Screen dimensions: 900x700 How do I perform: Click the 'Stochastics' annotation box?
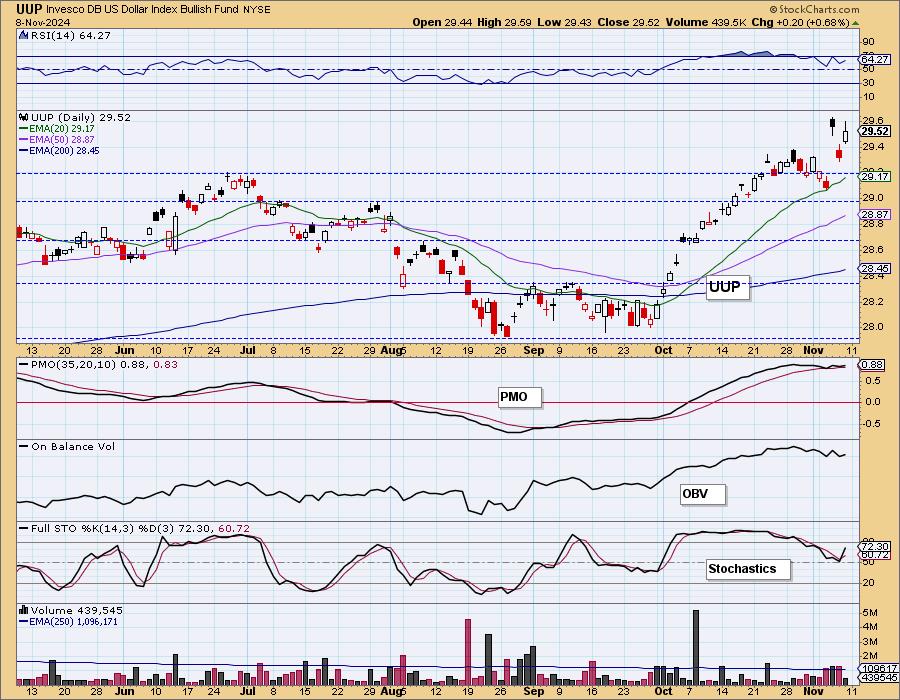tap(748, 569)
